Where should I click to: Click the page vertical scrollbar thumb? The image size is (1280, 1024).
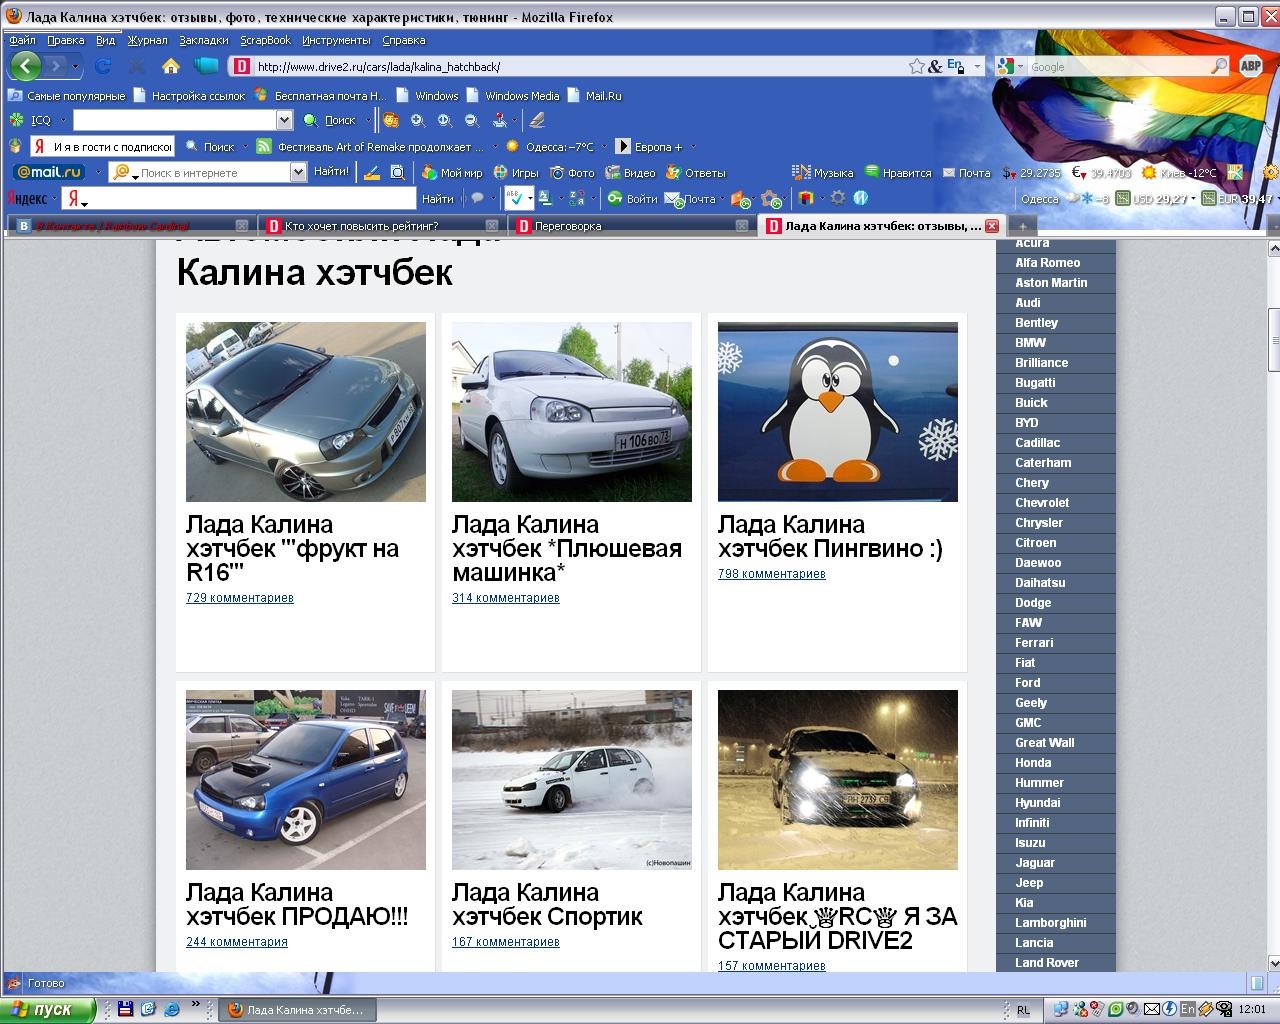(1273, 340)
